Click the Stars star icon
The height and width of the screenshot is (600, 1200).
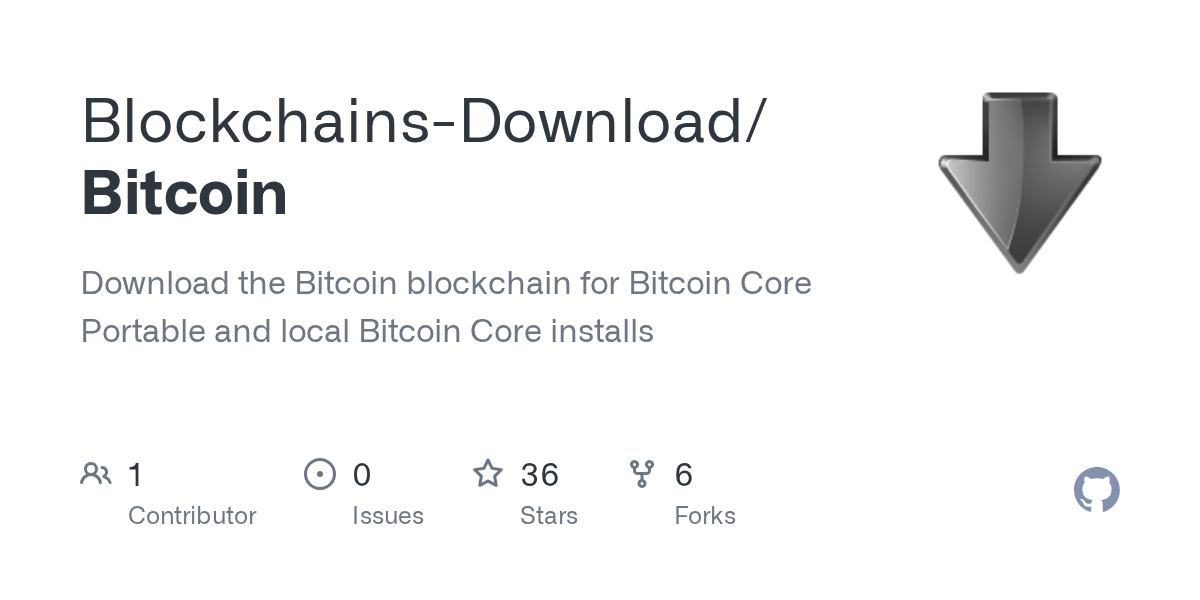(488, 473)
